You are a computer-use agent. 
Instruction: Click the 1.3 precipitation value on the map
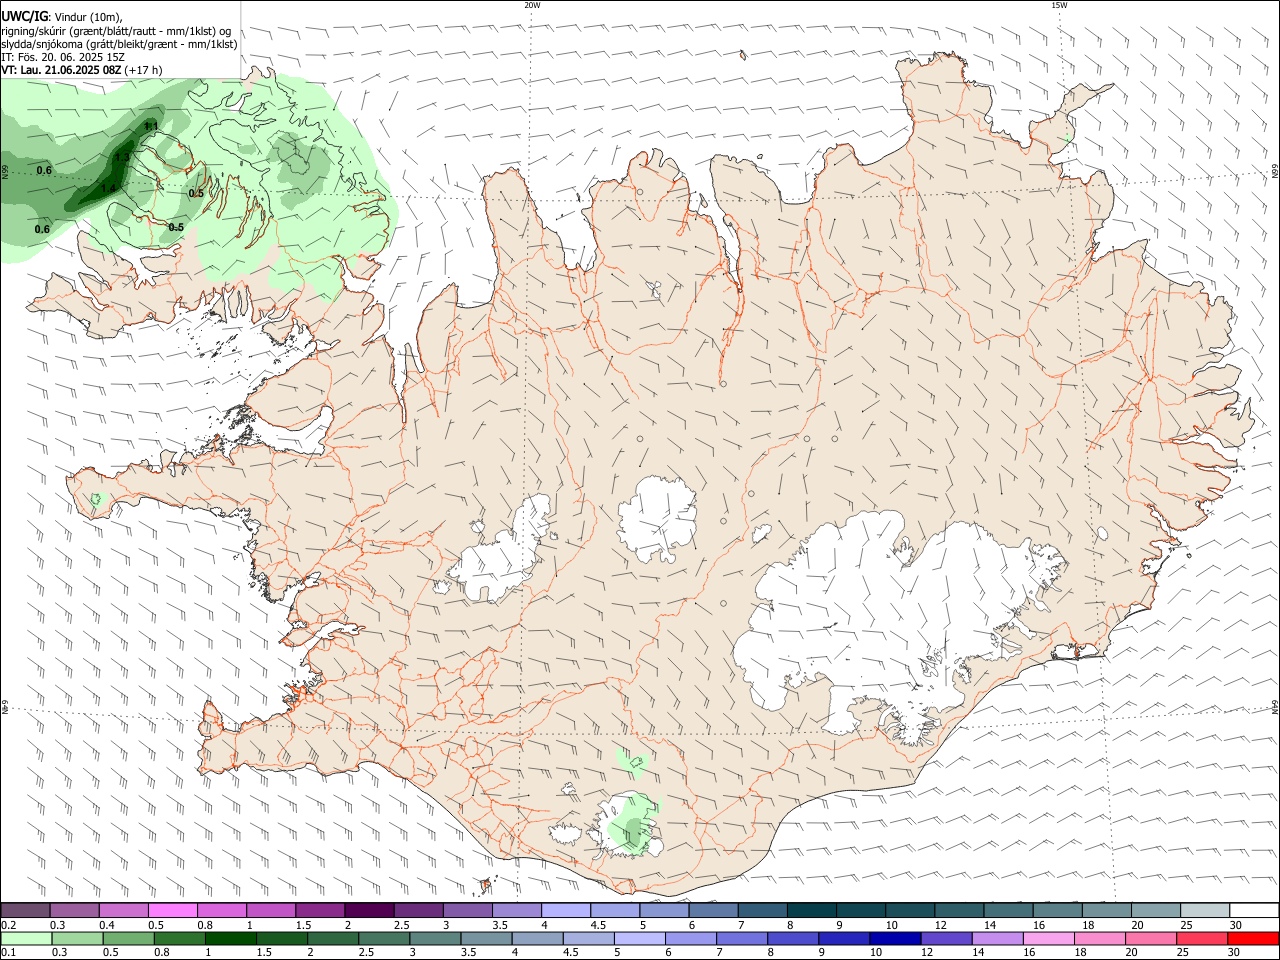122,157
